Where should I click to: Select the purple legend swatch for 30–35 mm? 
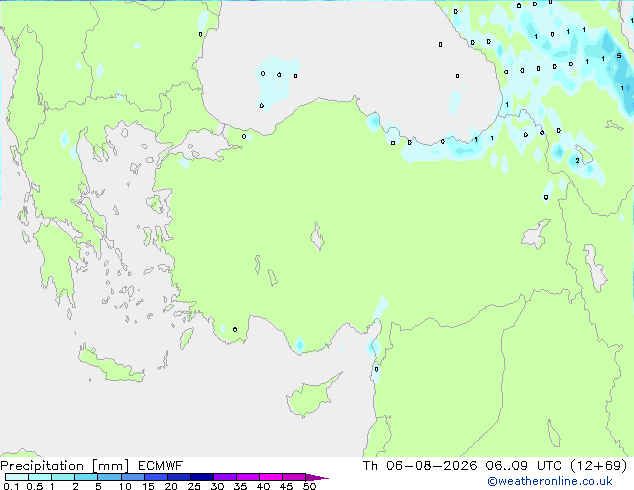(x=225, y=477)
